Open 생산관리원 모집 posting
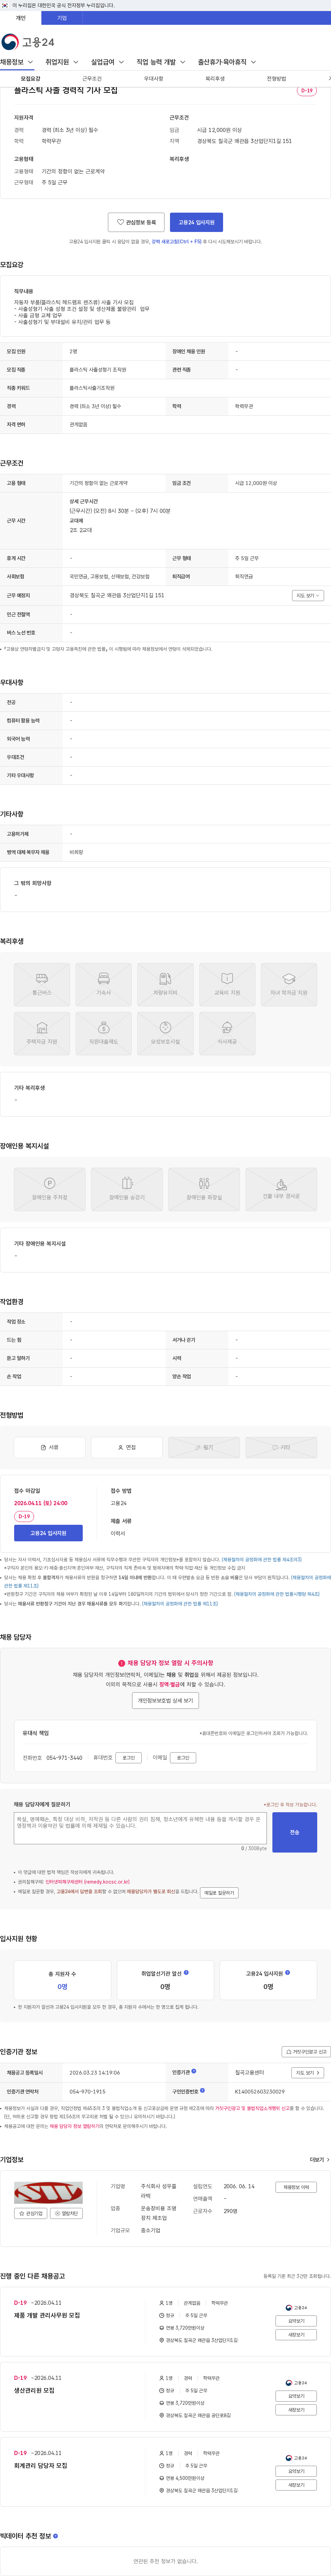Screen dimensions: 331x2576 tap(34, 2390)
